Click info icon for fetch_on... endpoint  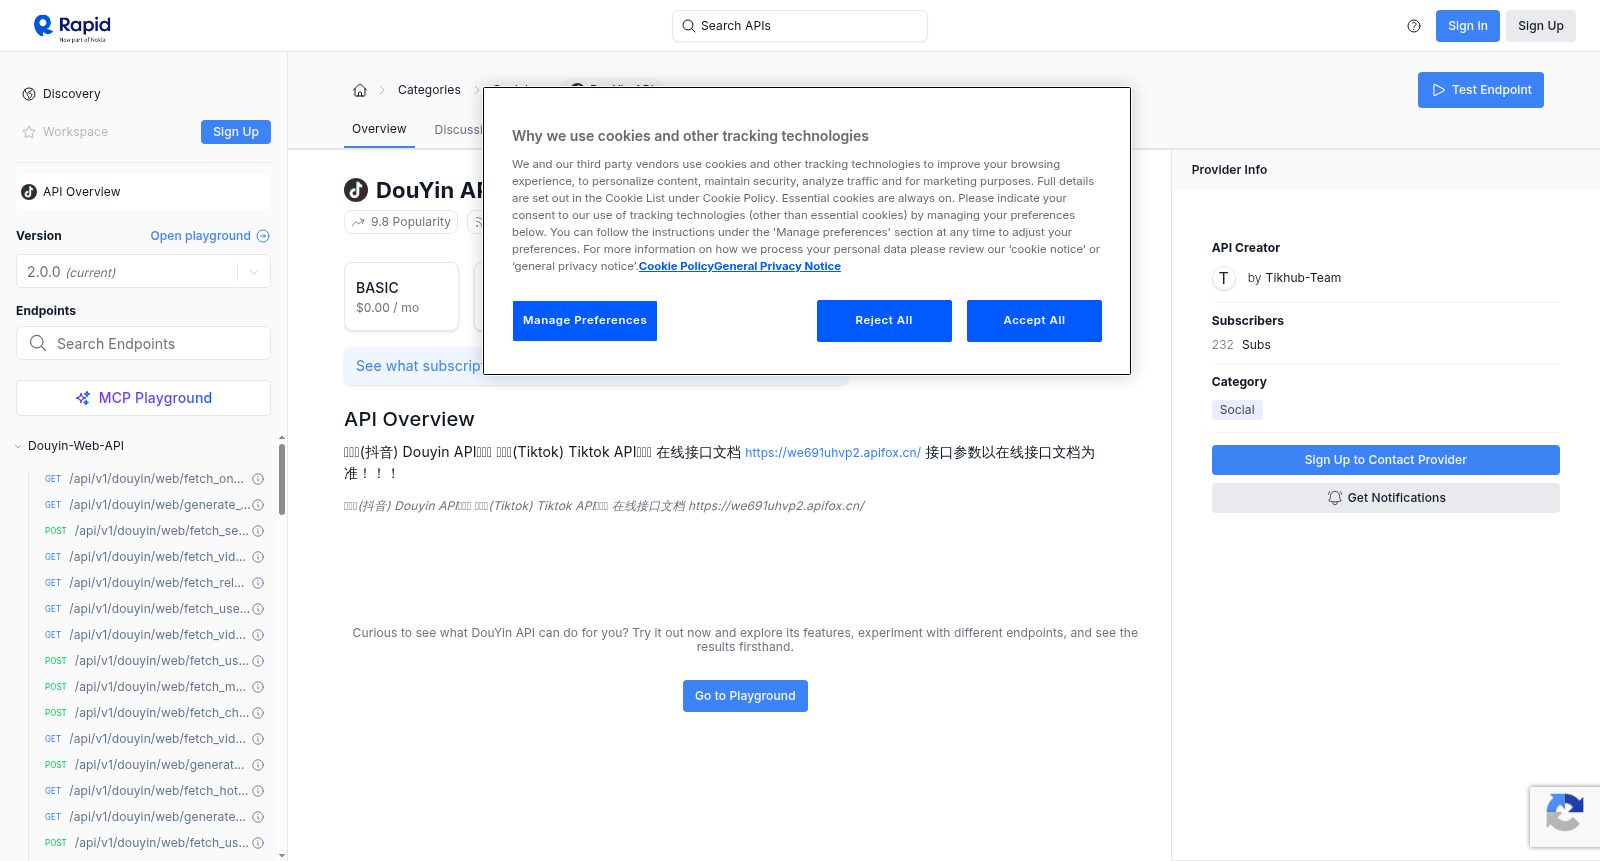click(x=258, y=479)
